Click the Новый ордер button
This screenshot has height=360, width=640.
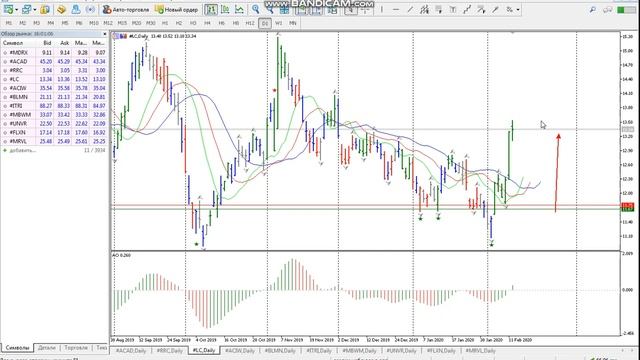pos(177,9)
